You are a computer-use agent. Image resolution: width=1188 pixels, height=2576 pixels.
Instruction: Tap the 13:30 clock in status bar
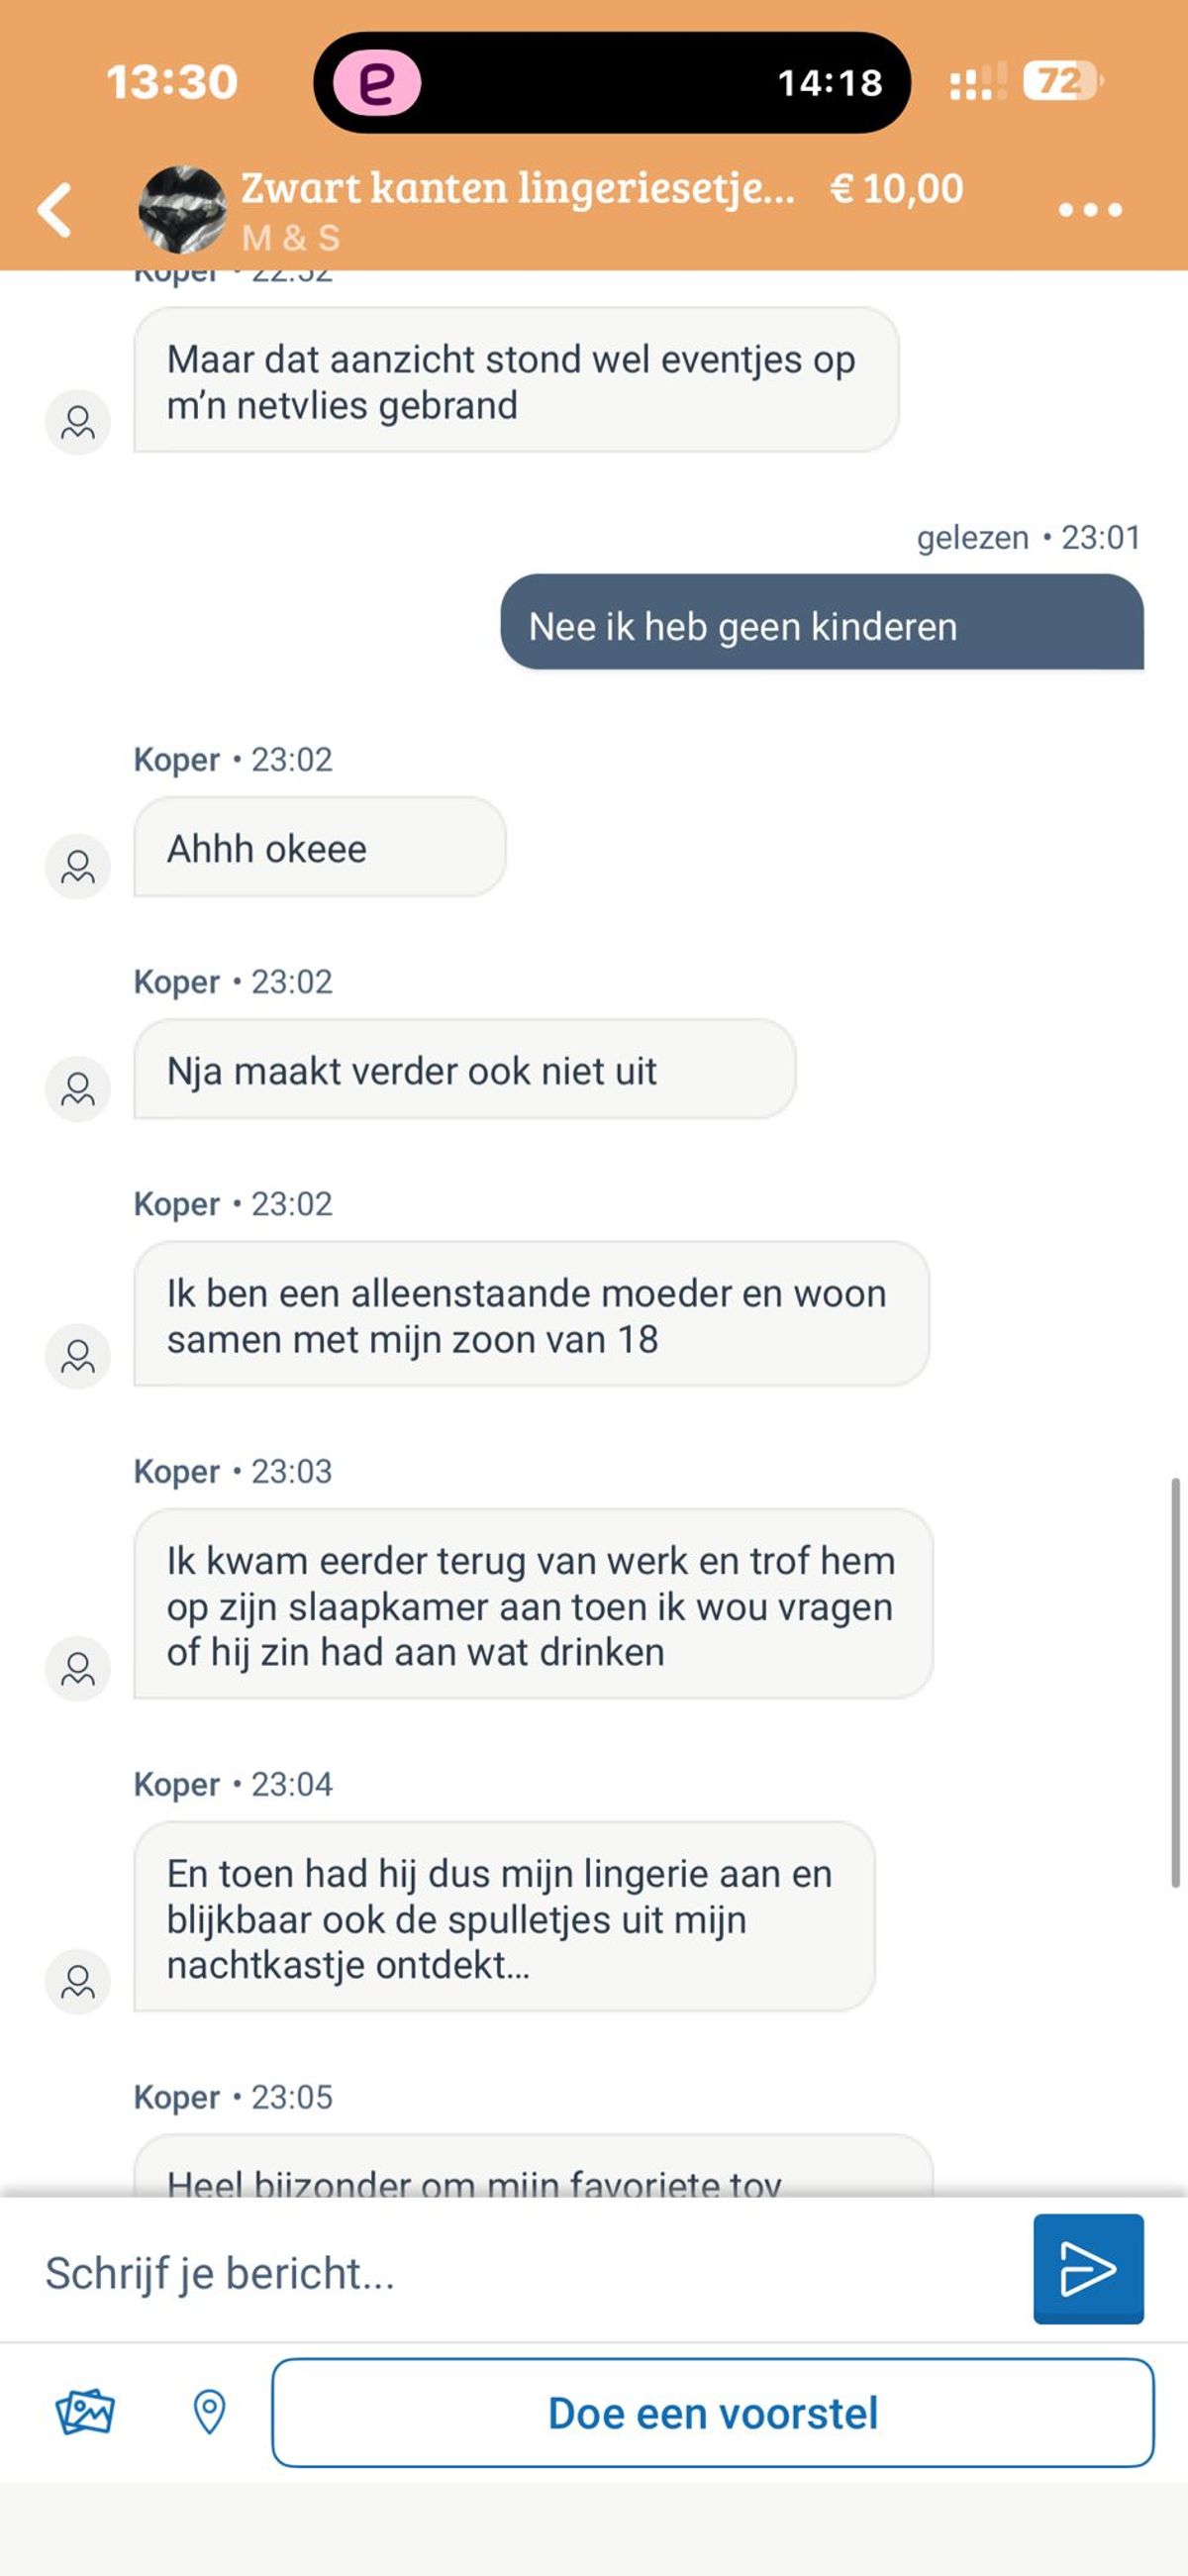pos(172,82)
